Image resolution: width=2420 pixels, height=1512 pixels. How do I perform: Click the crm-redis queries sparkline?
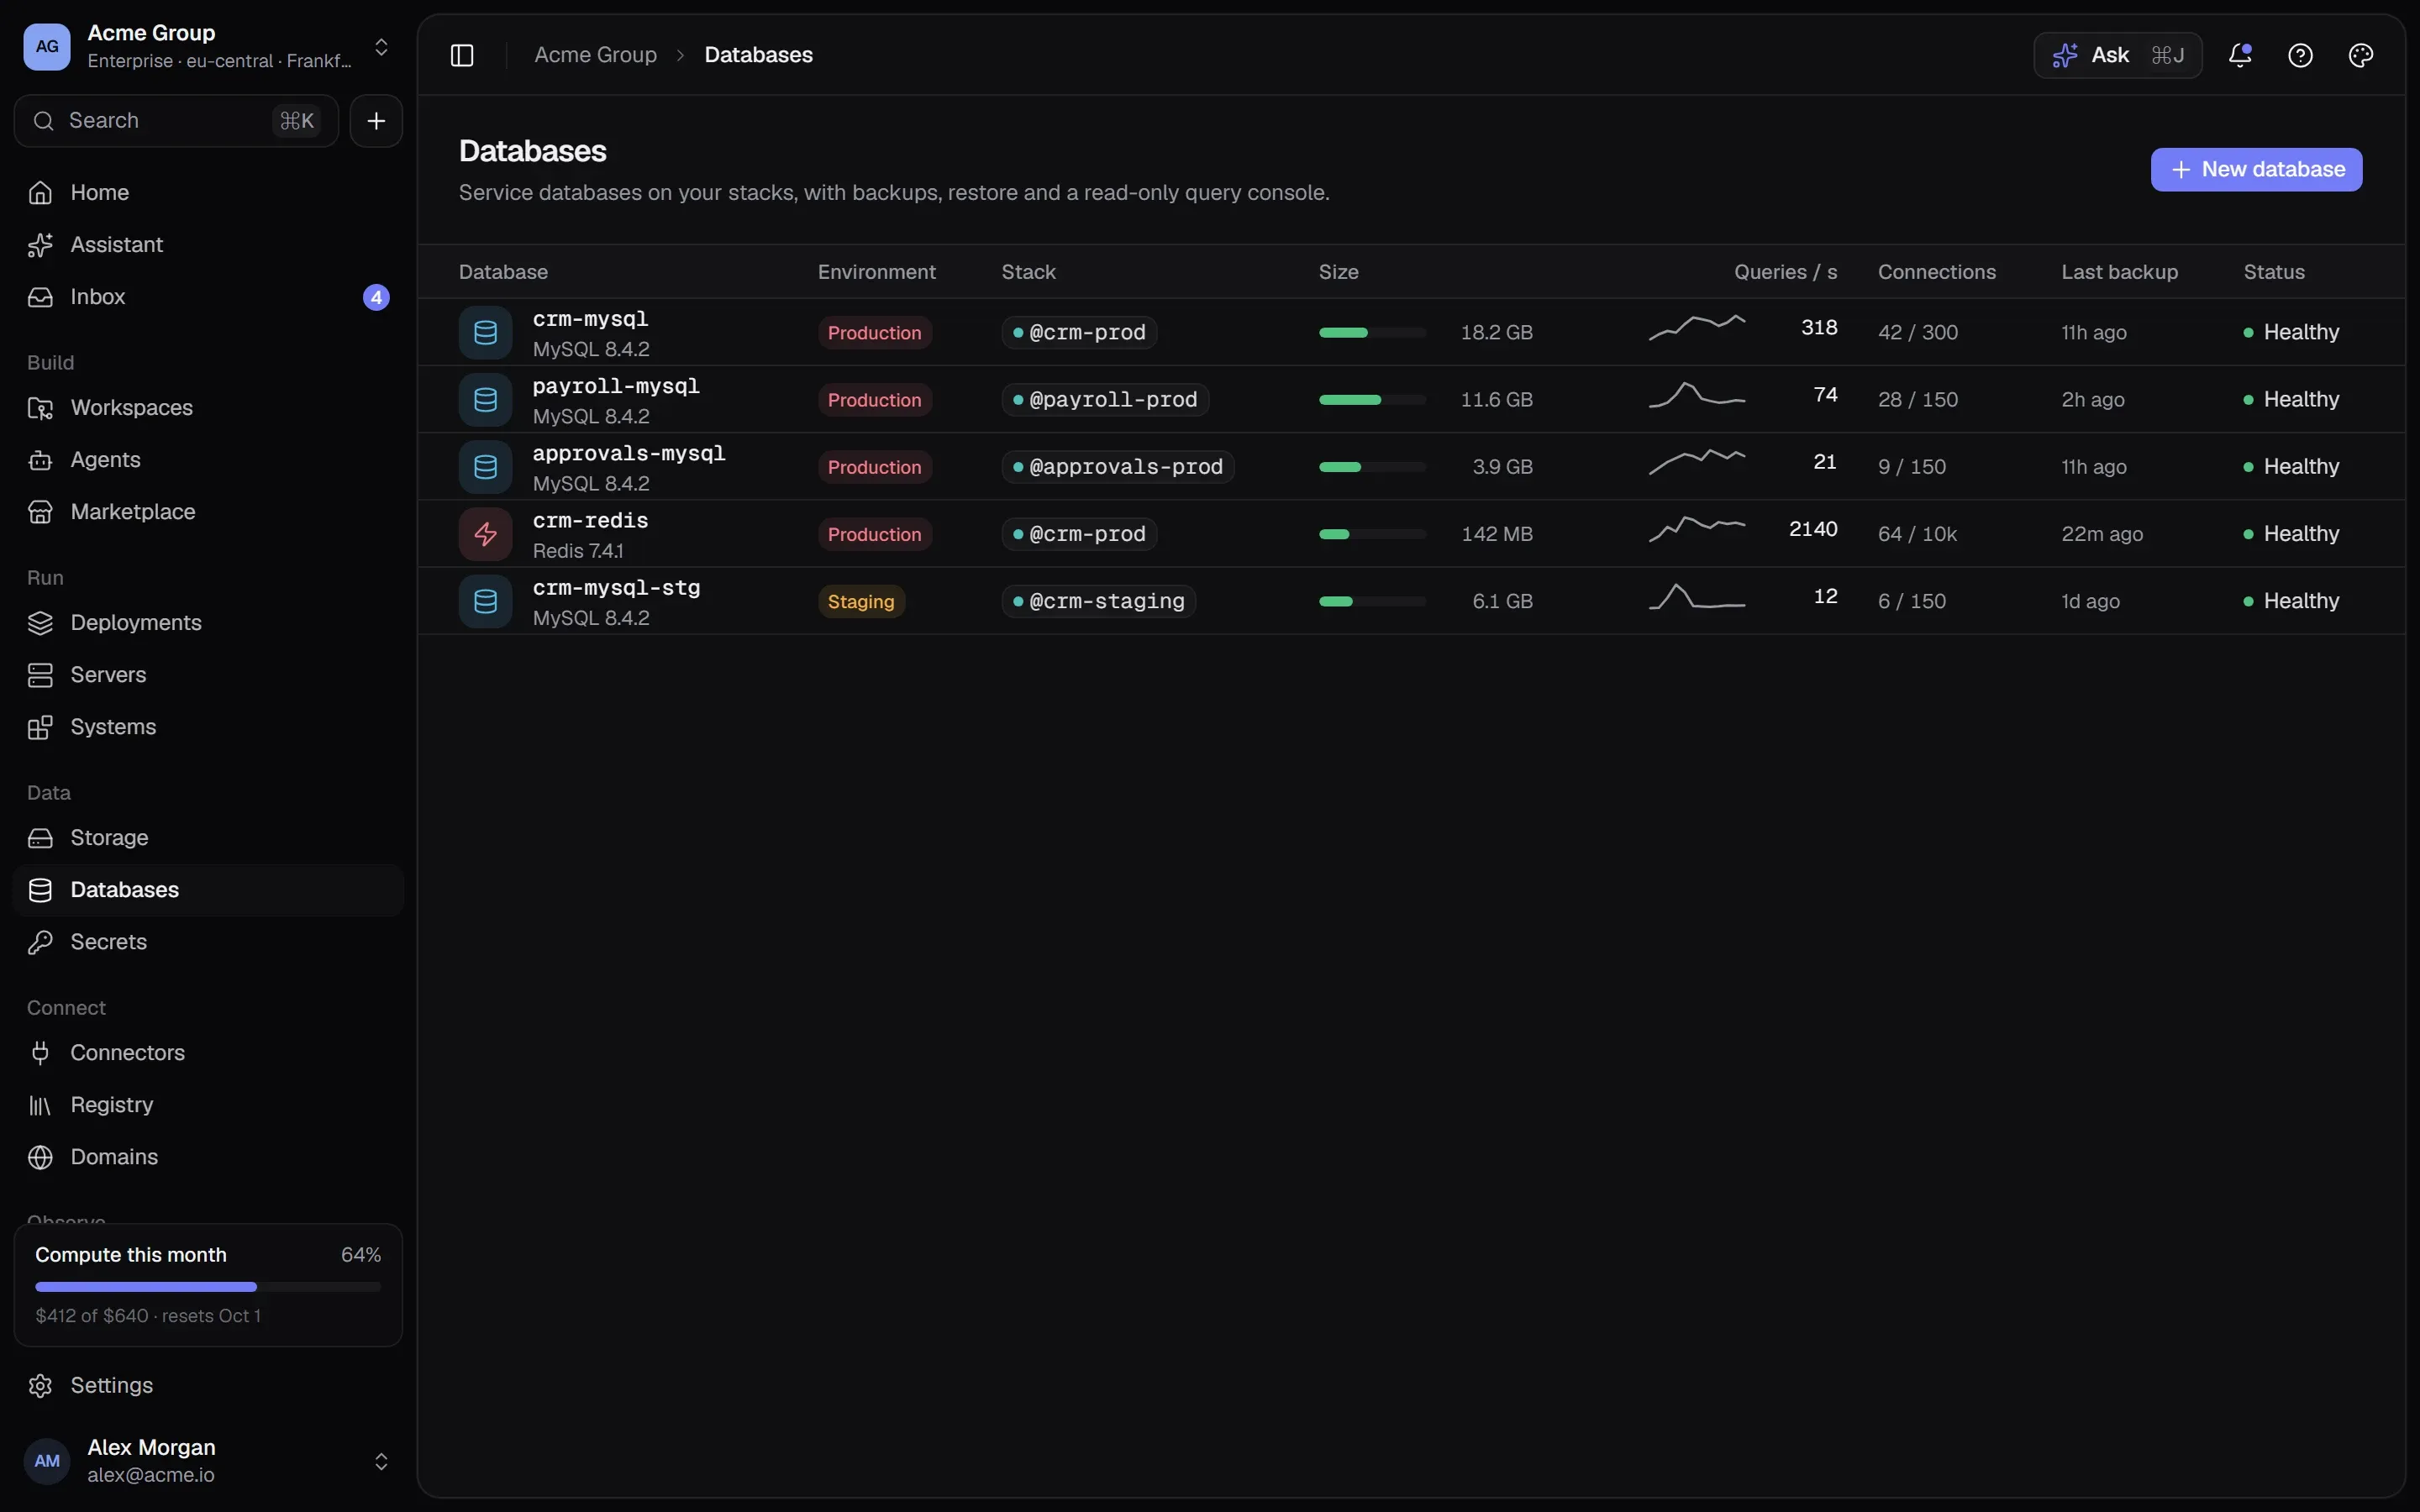1697,529
